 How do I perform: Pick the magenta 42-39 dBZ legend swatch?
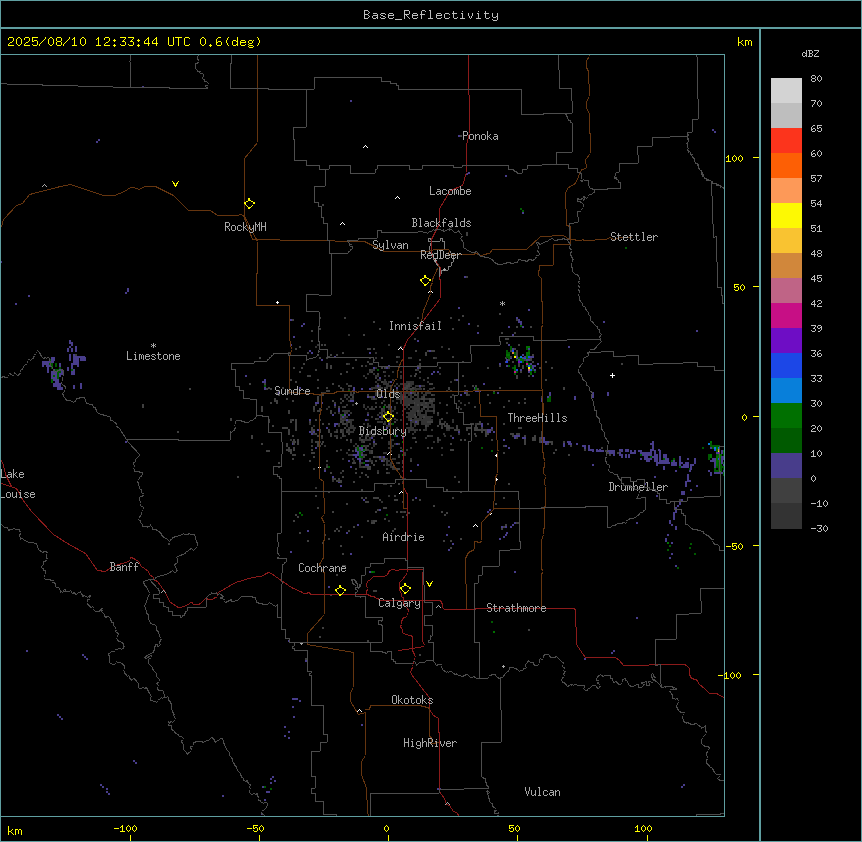786,315
